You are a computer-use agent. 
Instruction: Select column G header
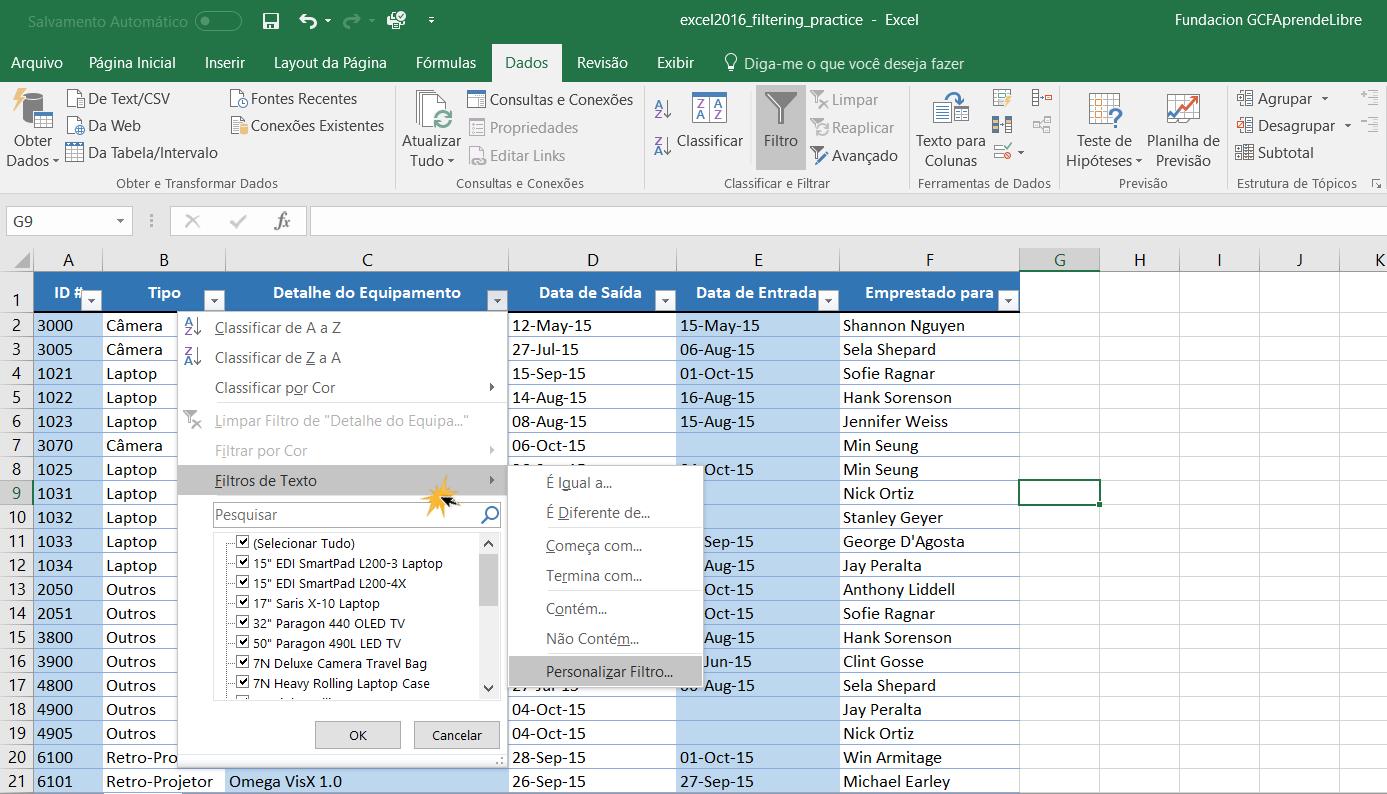click(1059, 260)
